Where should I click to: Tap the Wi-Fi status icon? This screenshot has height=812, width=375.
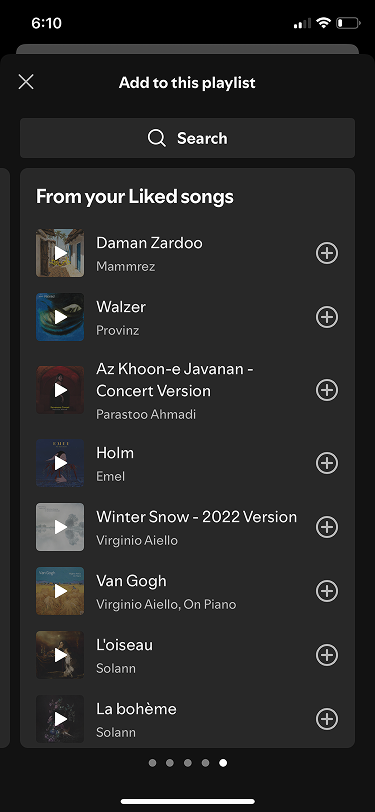point(324,23)
